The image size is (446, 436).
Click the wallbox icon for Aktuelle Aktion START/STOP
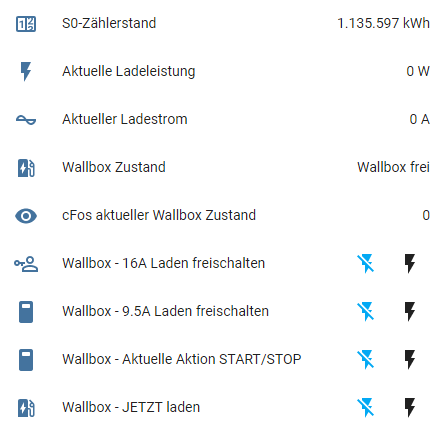click(26, 360)
